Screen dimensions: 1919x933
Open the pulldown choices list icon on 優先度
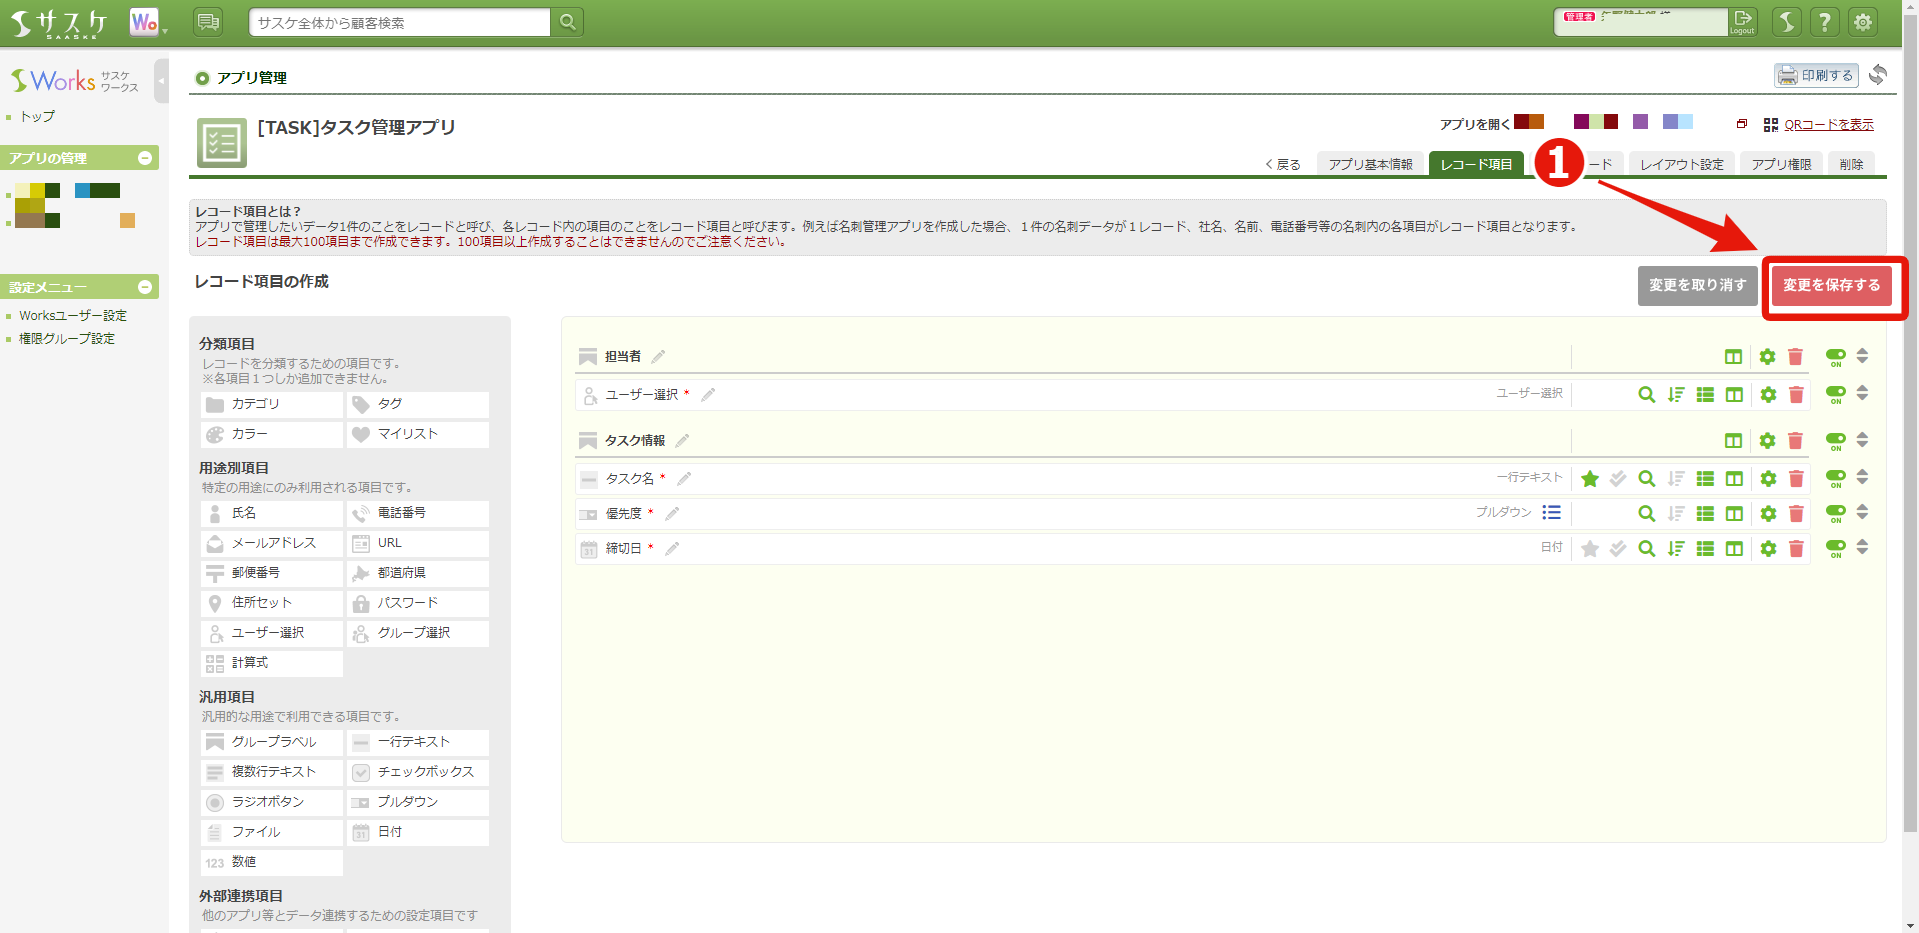(x=1551, y=512)
